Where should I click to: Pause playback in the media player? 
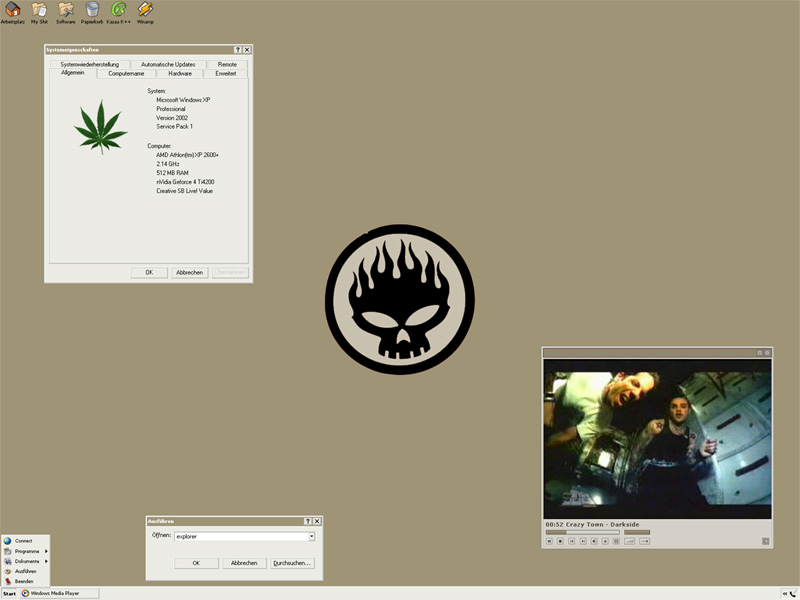(x=549, y=541)
